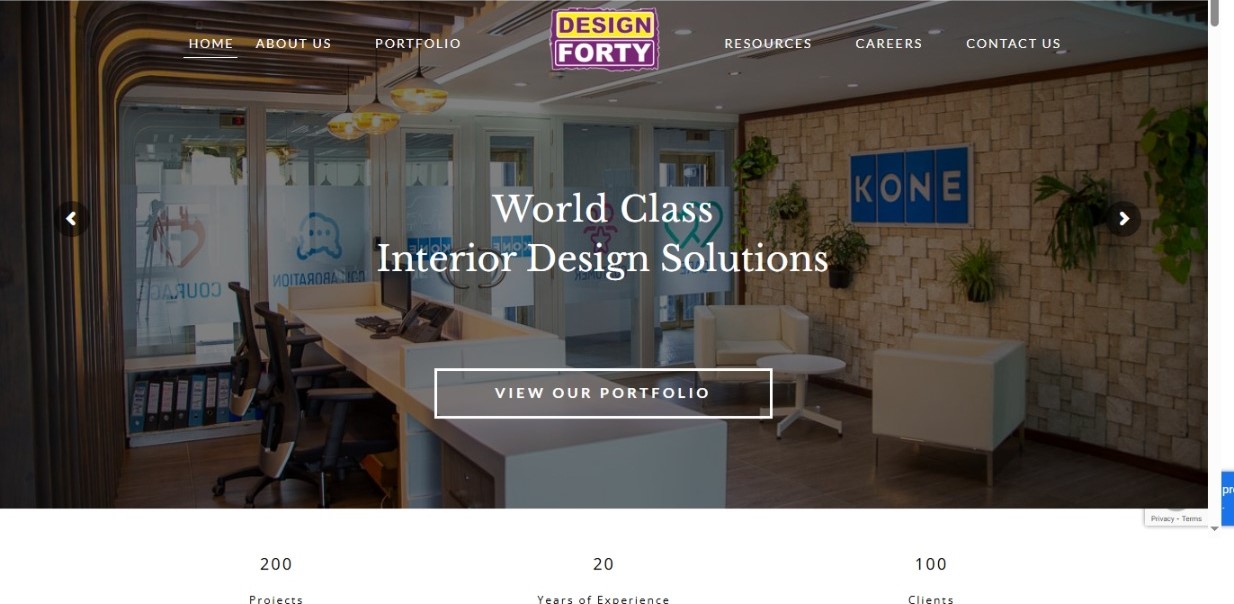
Task: Open the Portfolio menu
Action: [418, 43]
